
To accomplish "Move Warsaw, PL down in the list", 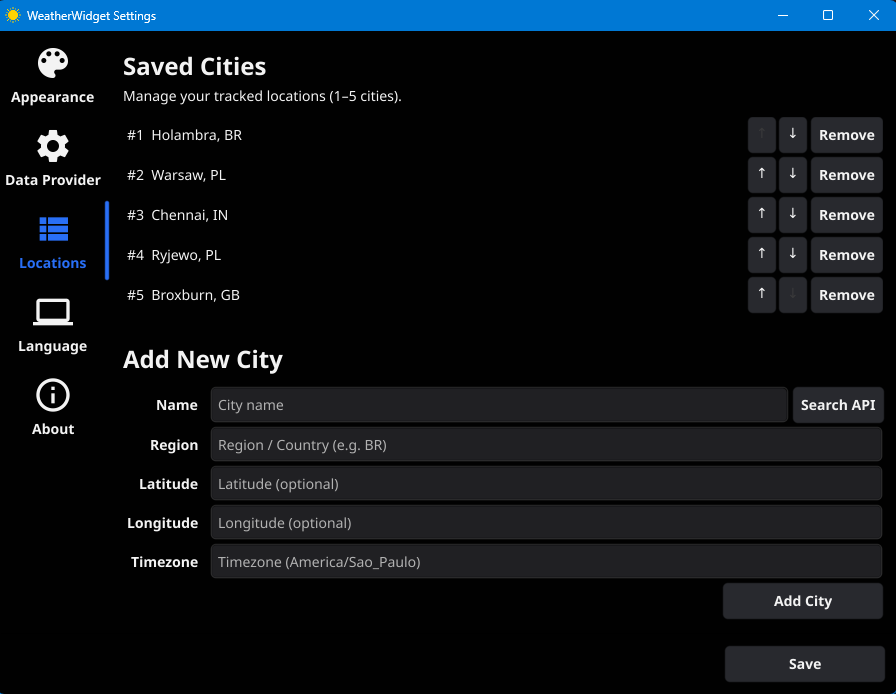I will (x=793, y=175).
